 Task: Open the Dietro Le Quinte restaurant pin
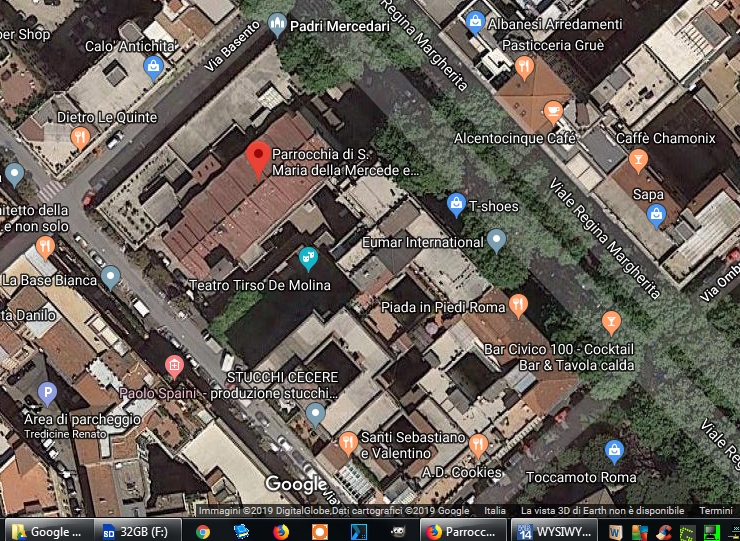point(81,137)
